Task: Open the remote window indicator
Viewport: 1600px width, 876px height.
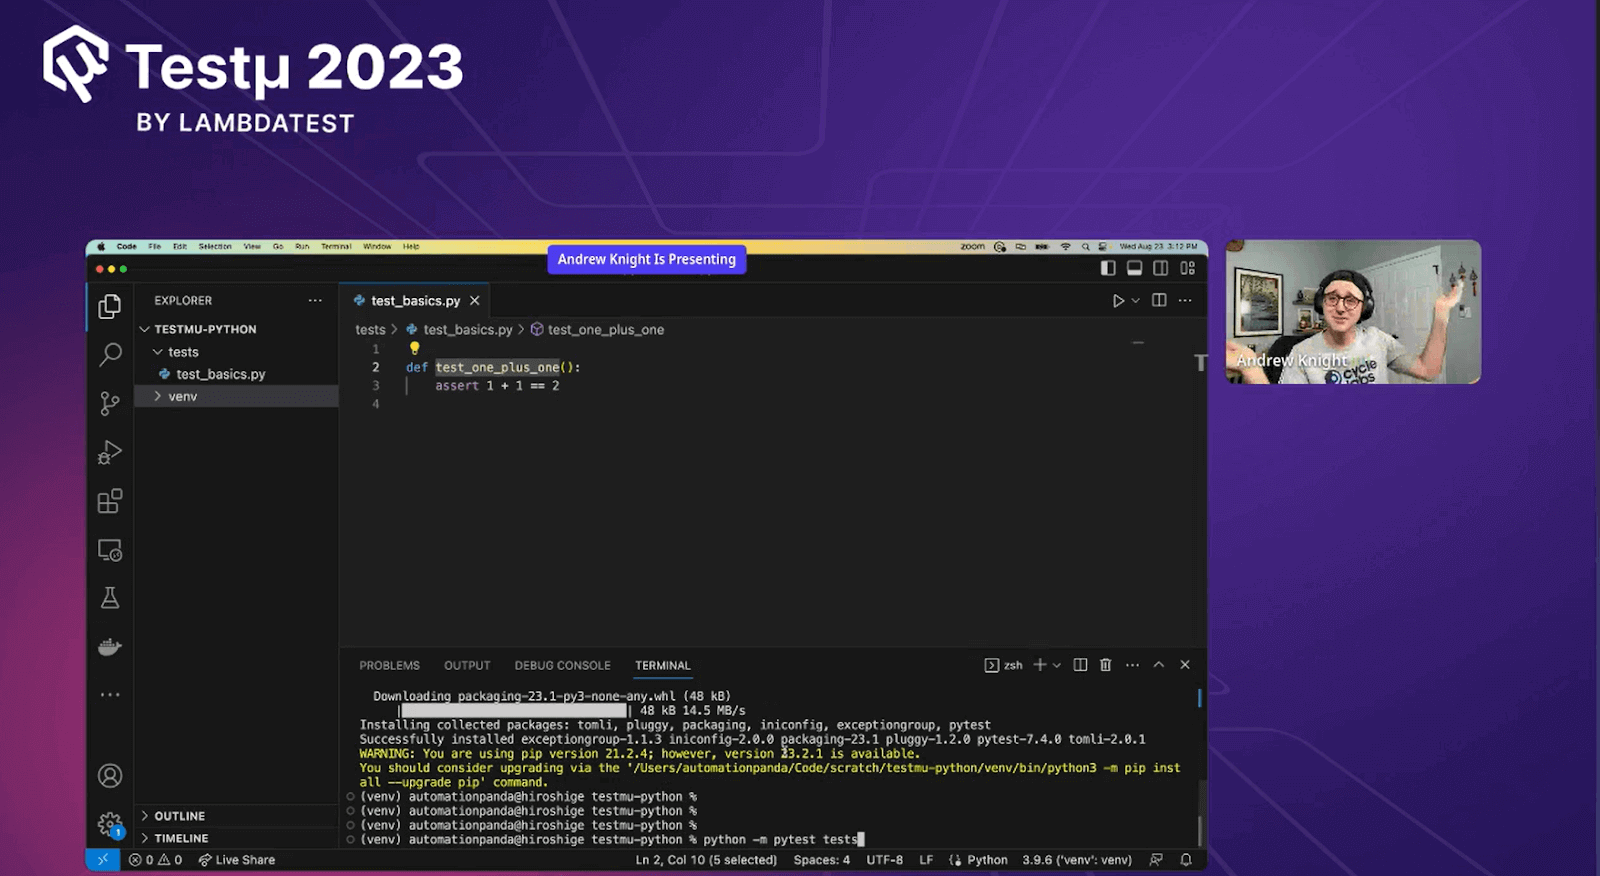Action: [103, 860]
